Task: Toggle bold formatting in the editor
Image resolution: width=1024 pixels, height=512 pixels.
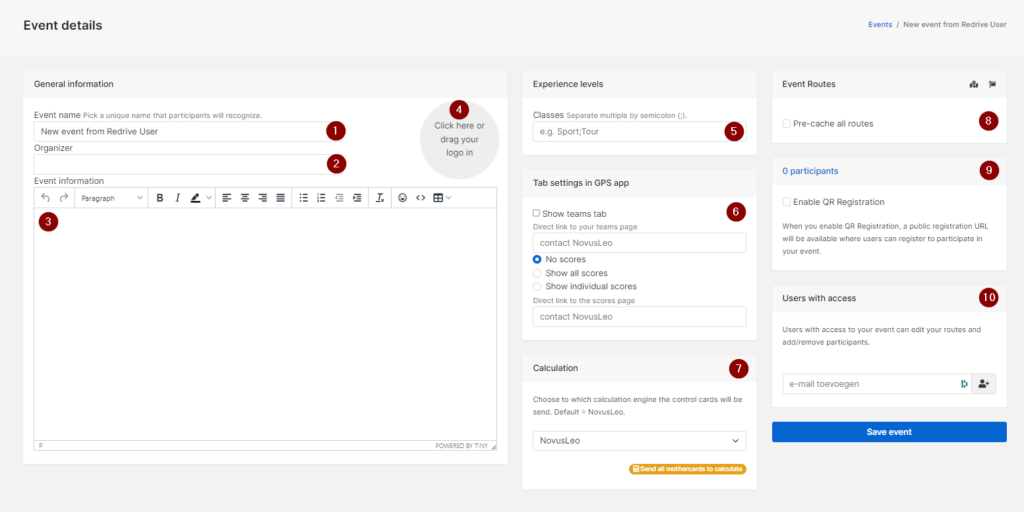Action: 160,198
